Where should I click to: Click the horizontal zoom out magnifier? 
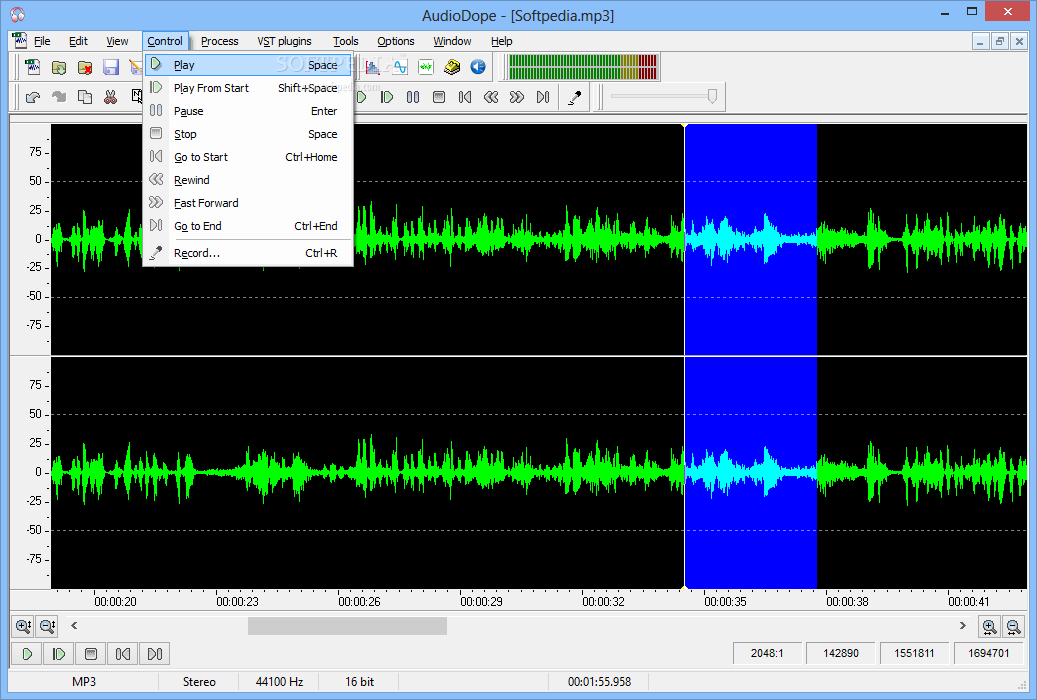point(1013,626)
